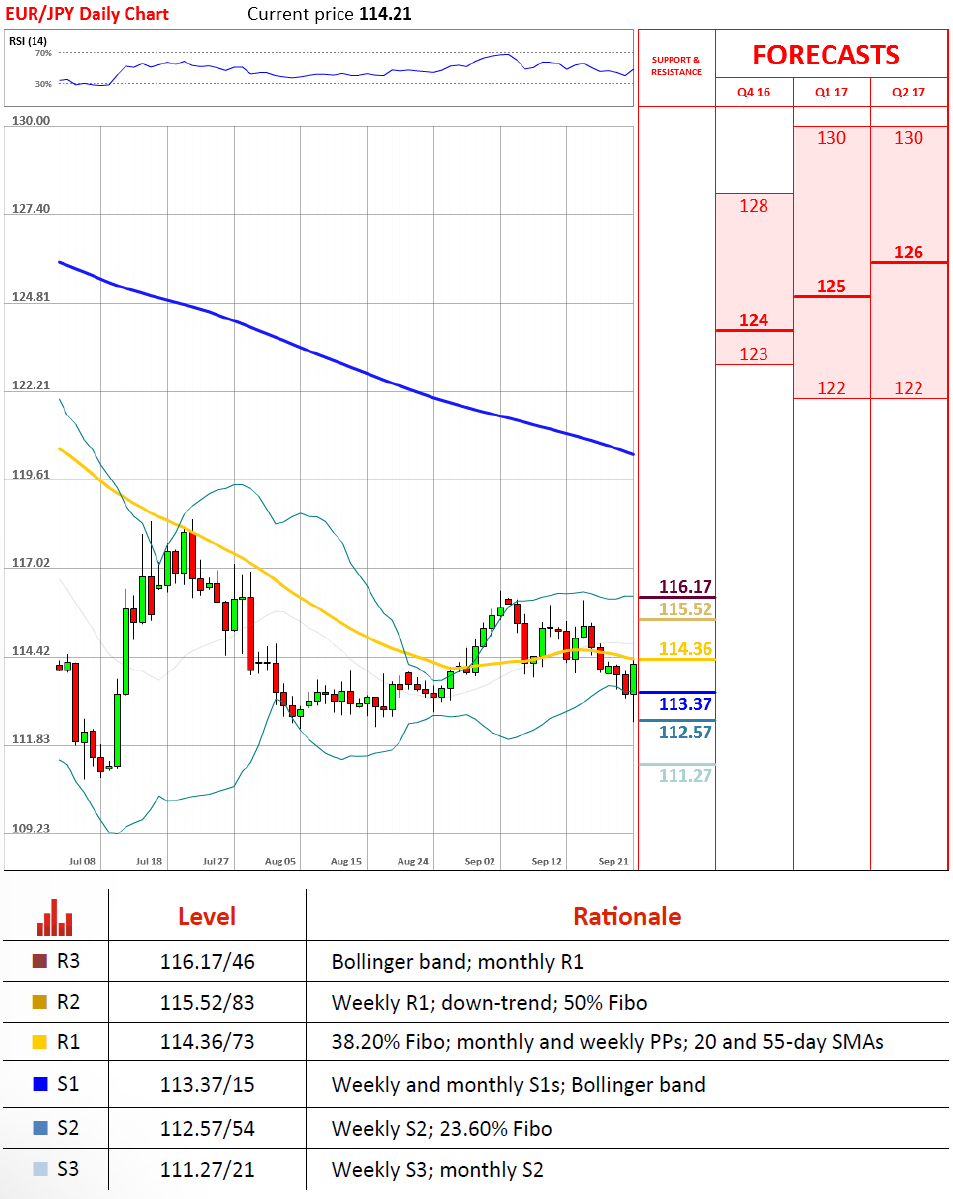Click the Sep 02 date label

480,861
